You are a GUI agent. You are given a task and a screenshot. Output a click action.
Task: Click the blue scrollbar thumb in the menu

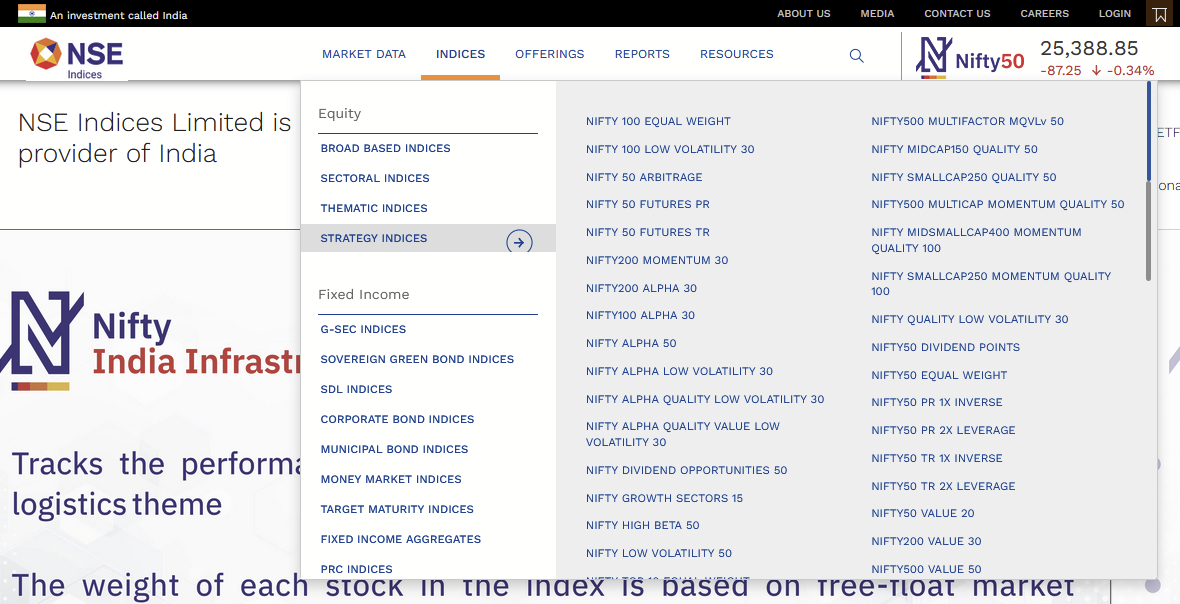click(x=1149, y=130)
